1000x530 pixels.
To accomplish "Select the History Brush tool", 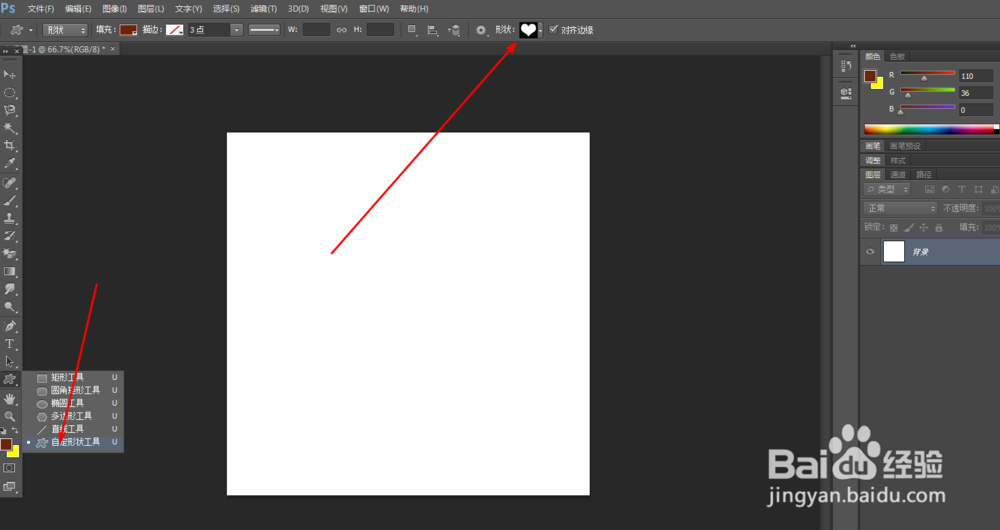I will [x=10, y=236].
